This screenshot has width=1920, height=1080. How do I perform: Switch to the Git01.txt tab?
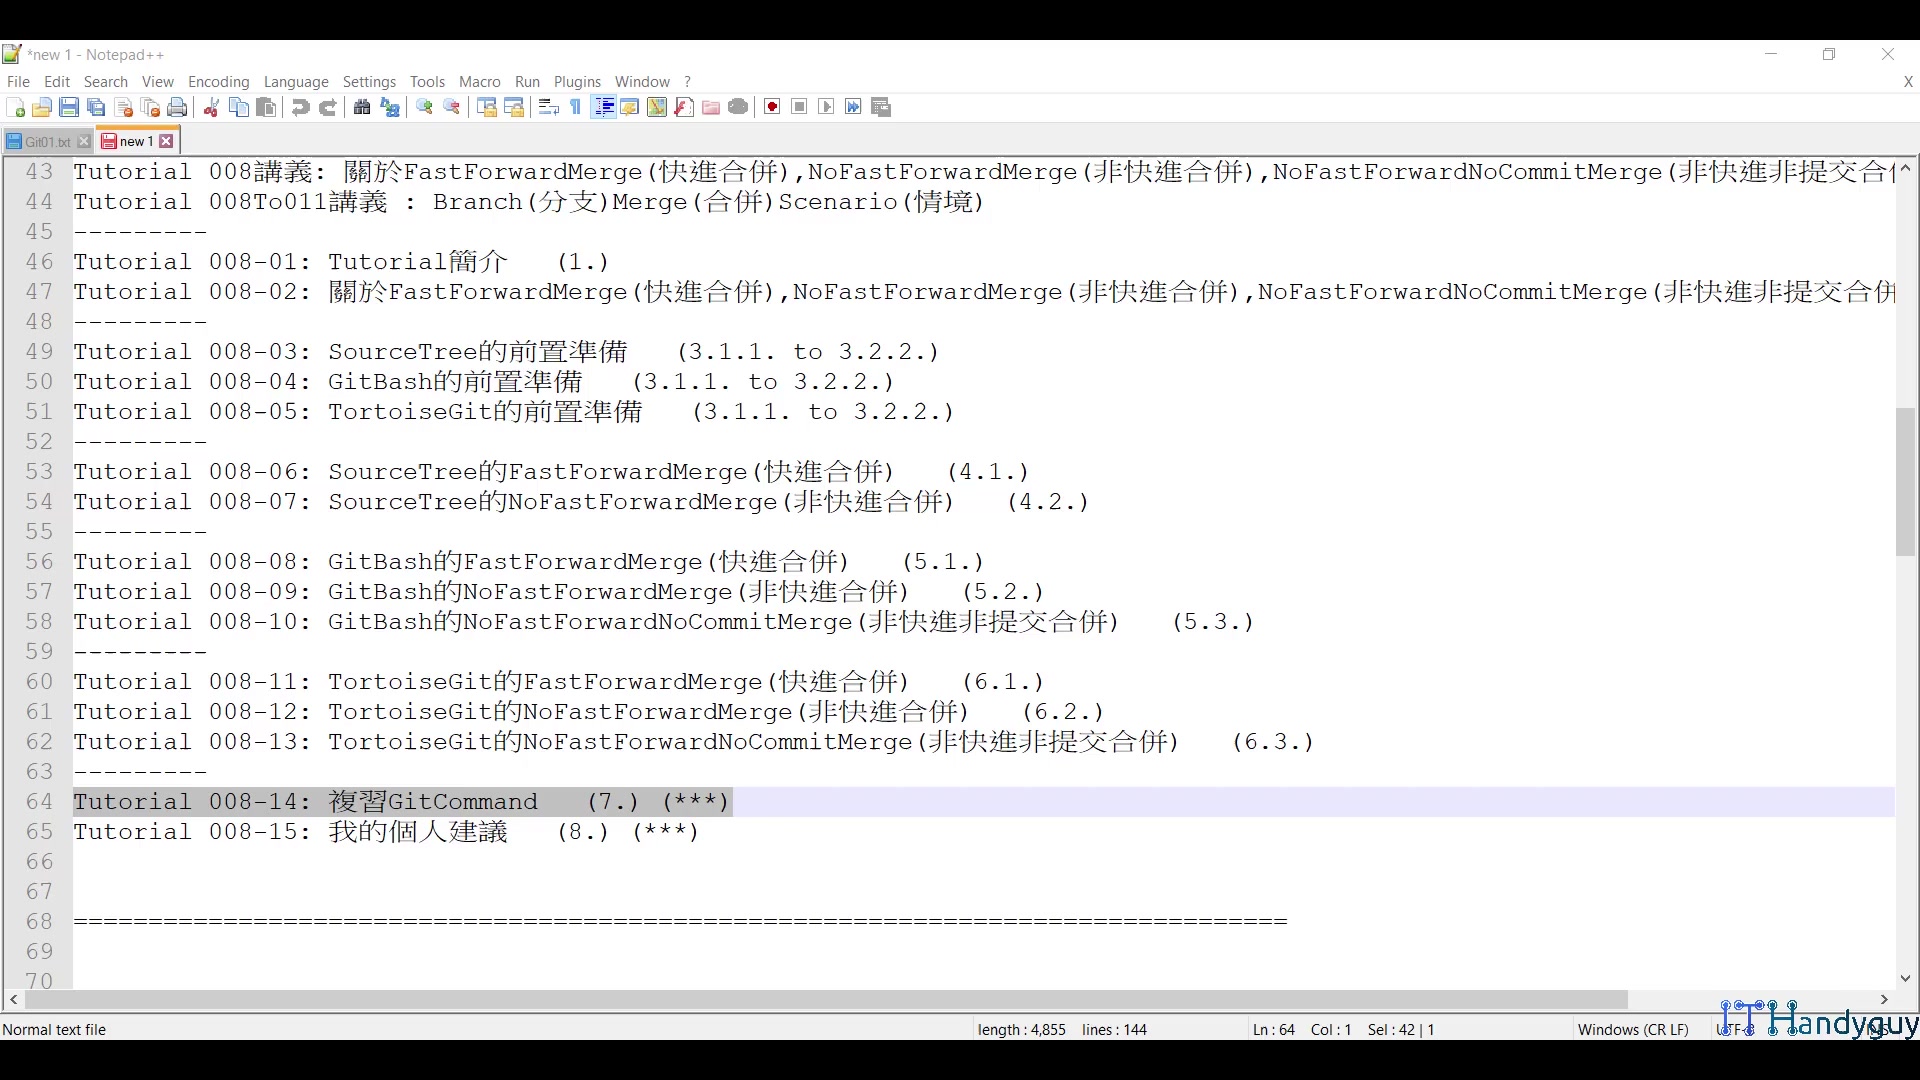43,141
